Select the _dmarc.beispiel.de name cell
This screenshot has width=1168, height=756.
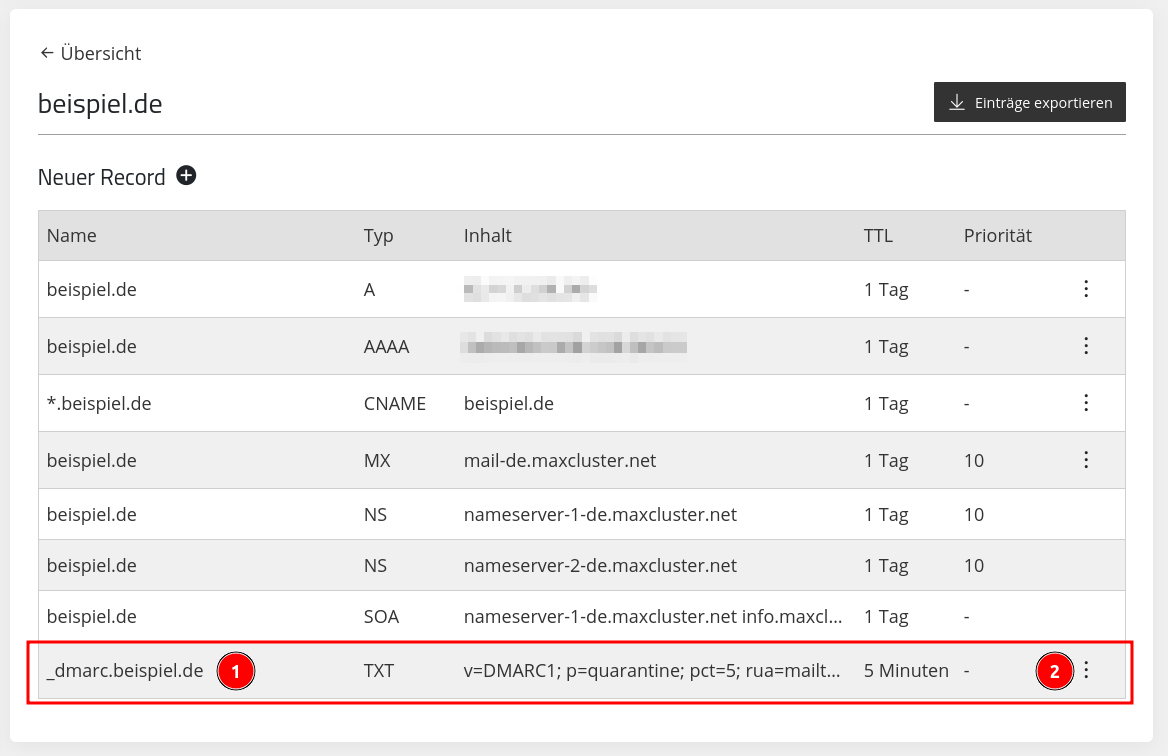click(x=125, y=670)
